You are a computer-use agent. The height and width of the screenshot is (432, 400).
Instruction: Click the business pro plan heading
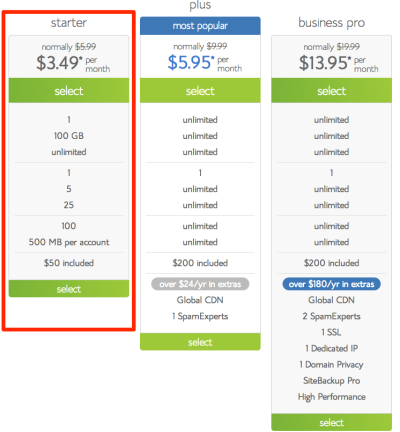(x=331, y=23)
